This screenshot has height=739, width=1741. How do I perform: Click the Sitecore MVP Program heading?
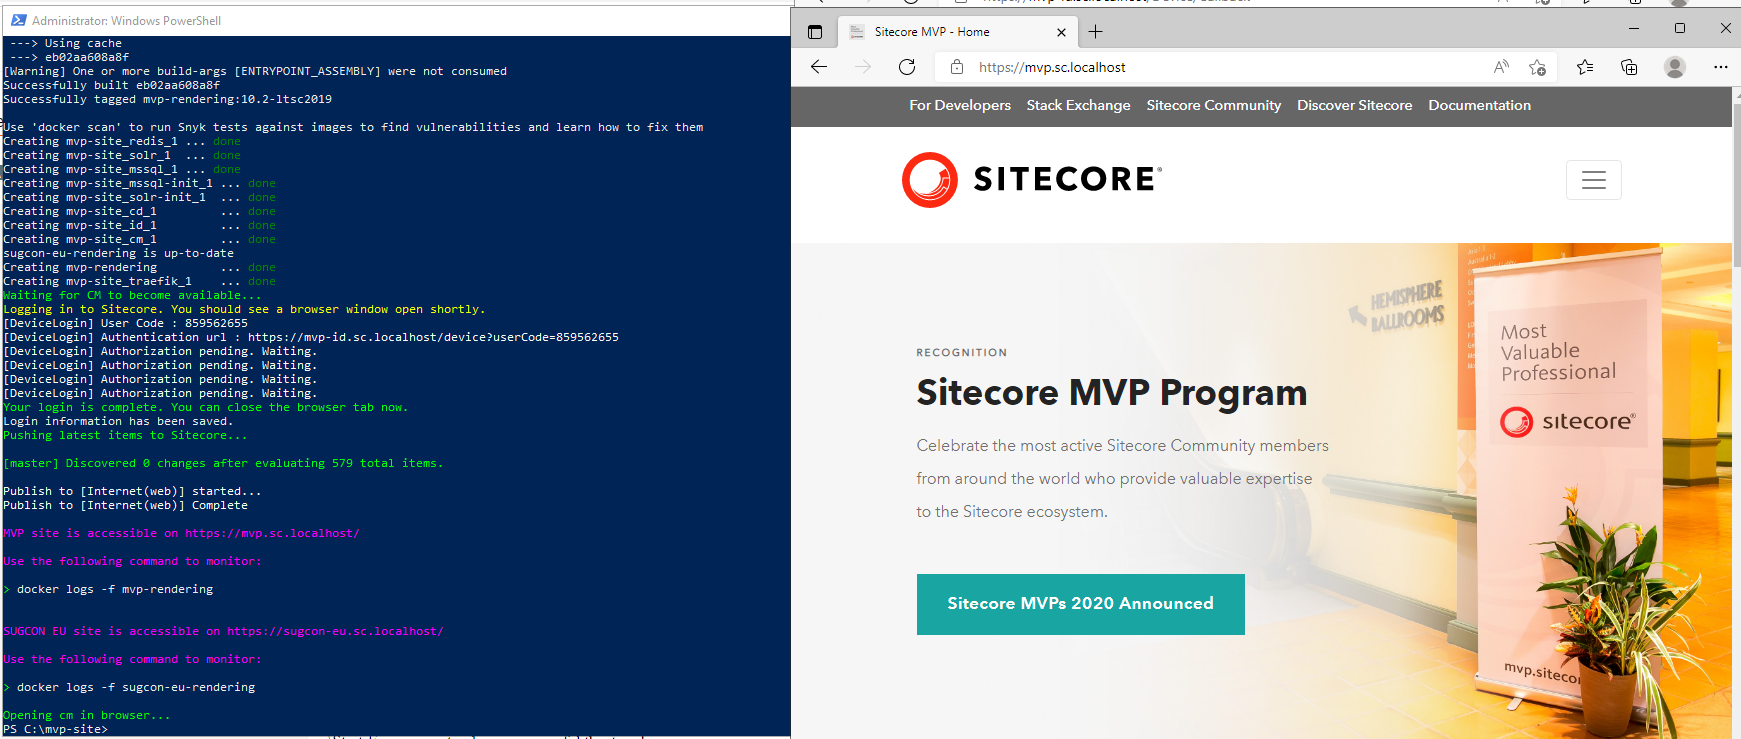(x=1112, y=393)
